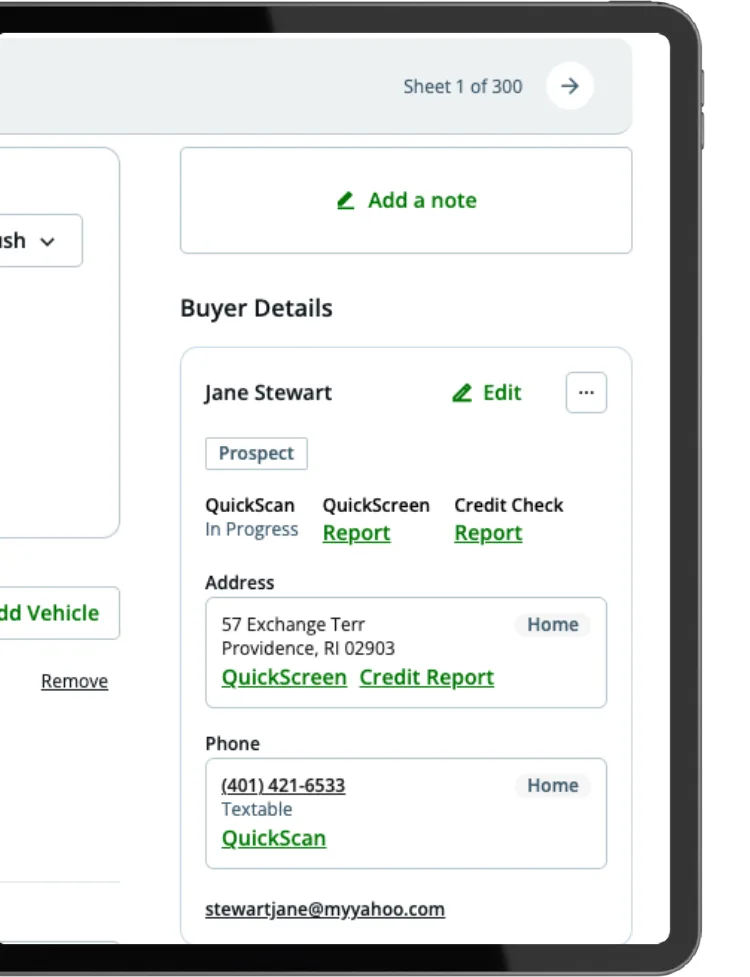Open the QuickScreen Report link
Image resolution: width=750 pixels, height=977 pixels.
tap(356, 533)
